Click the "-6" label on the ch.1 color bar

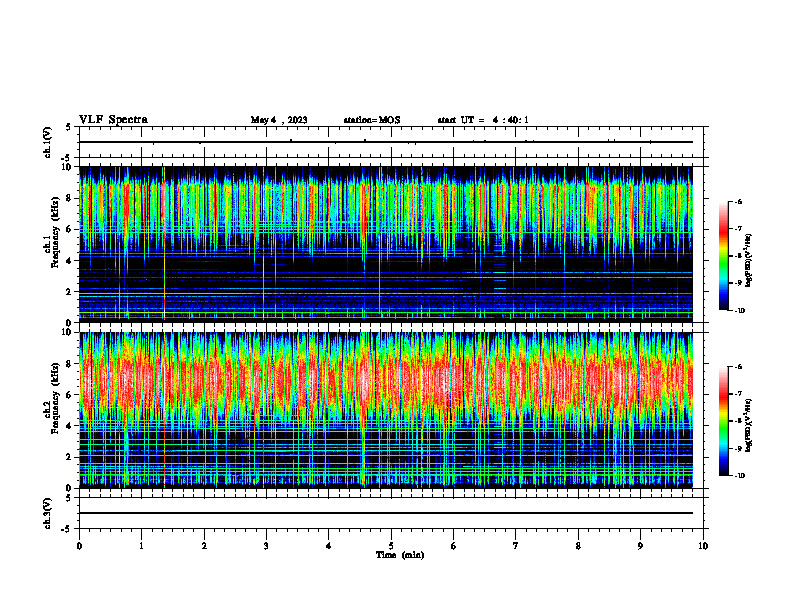[738, 201]
